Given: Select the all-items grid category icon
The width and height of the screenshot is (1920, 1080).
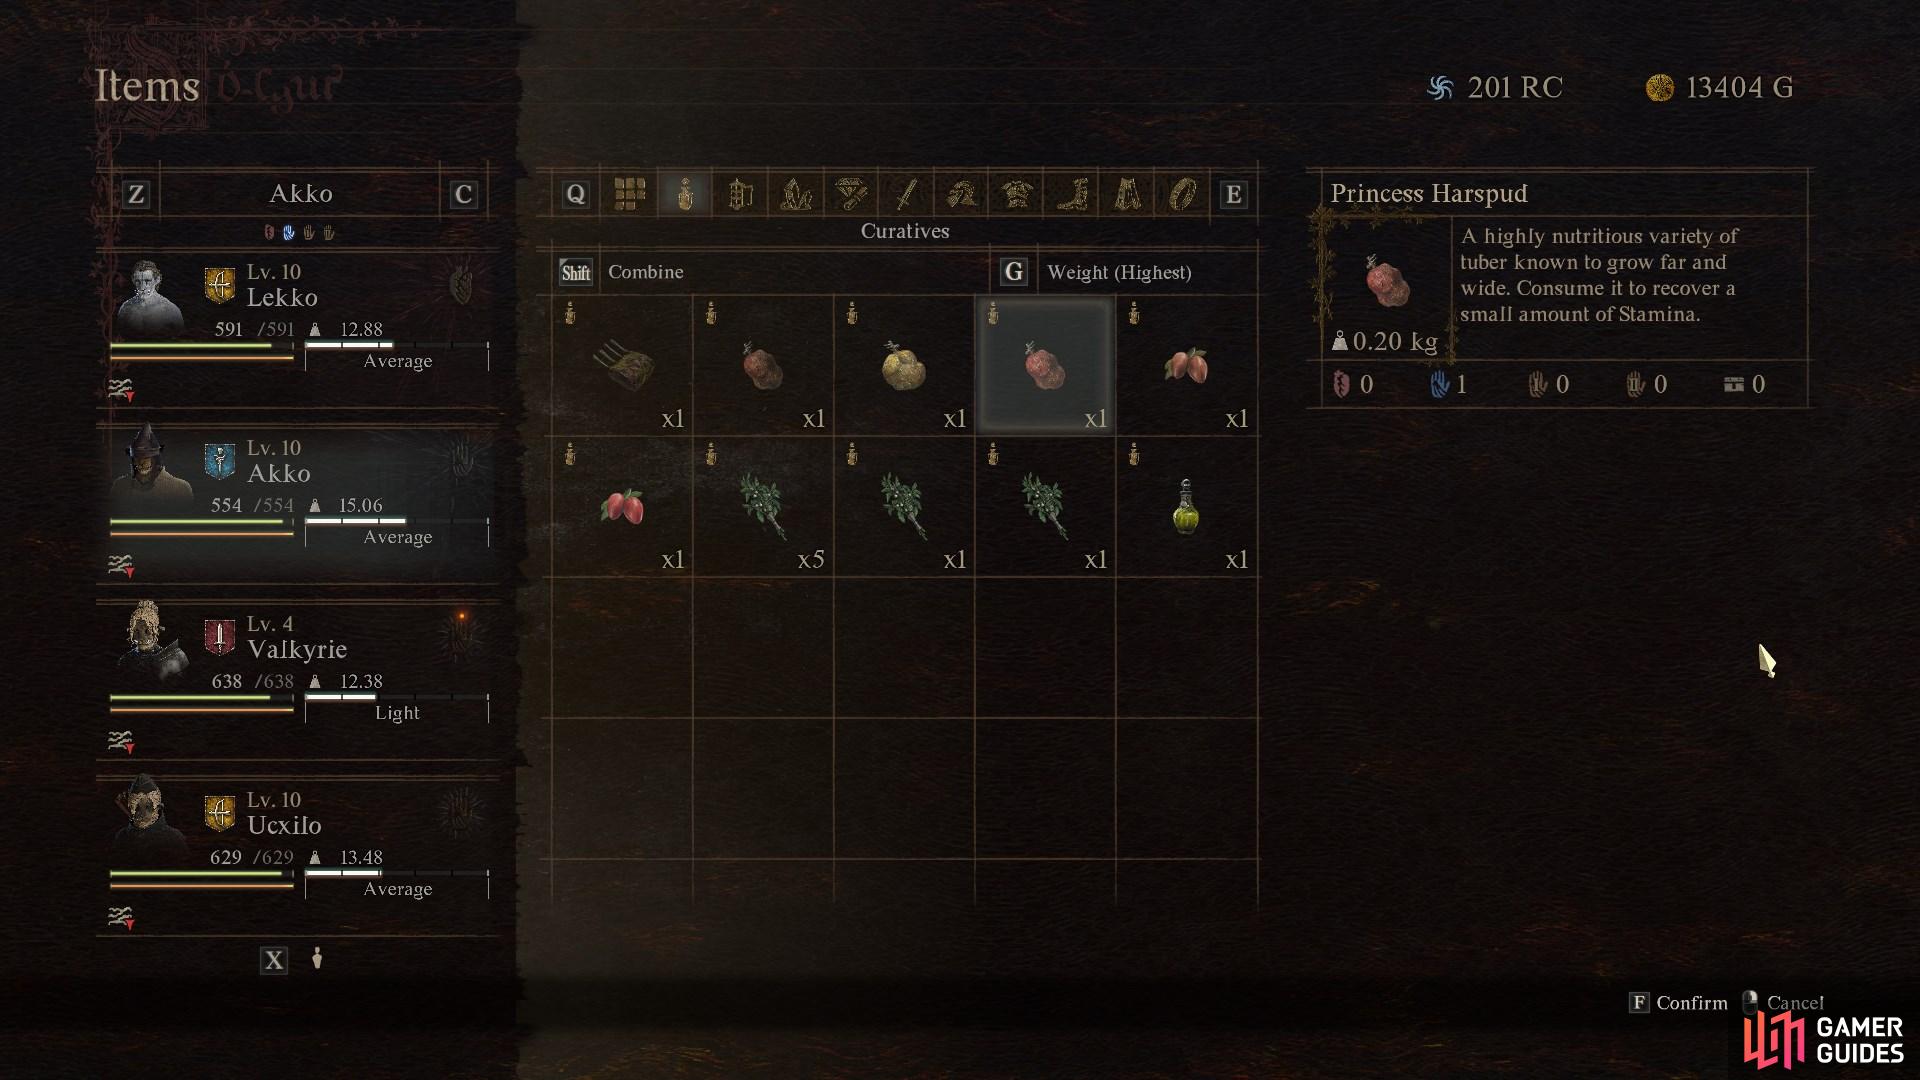Looking at the screenshot, I should click(629, 193).
